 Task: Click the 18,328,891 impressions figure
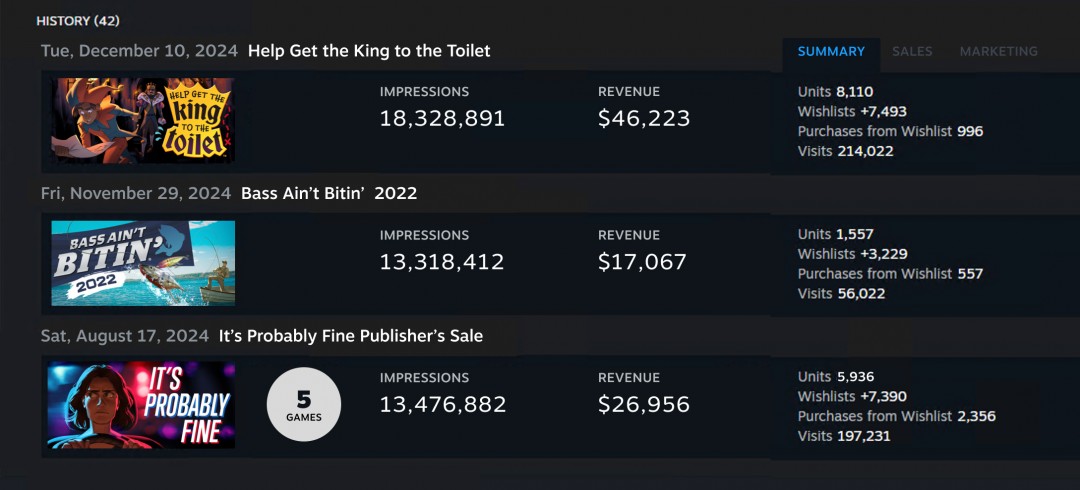442,119
